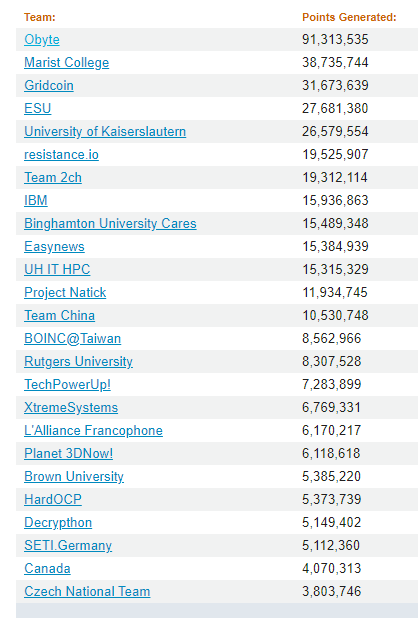
Task: Select the Easynews team link
Action: pyautogui.click(x=54, y=247)
